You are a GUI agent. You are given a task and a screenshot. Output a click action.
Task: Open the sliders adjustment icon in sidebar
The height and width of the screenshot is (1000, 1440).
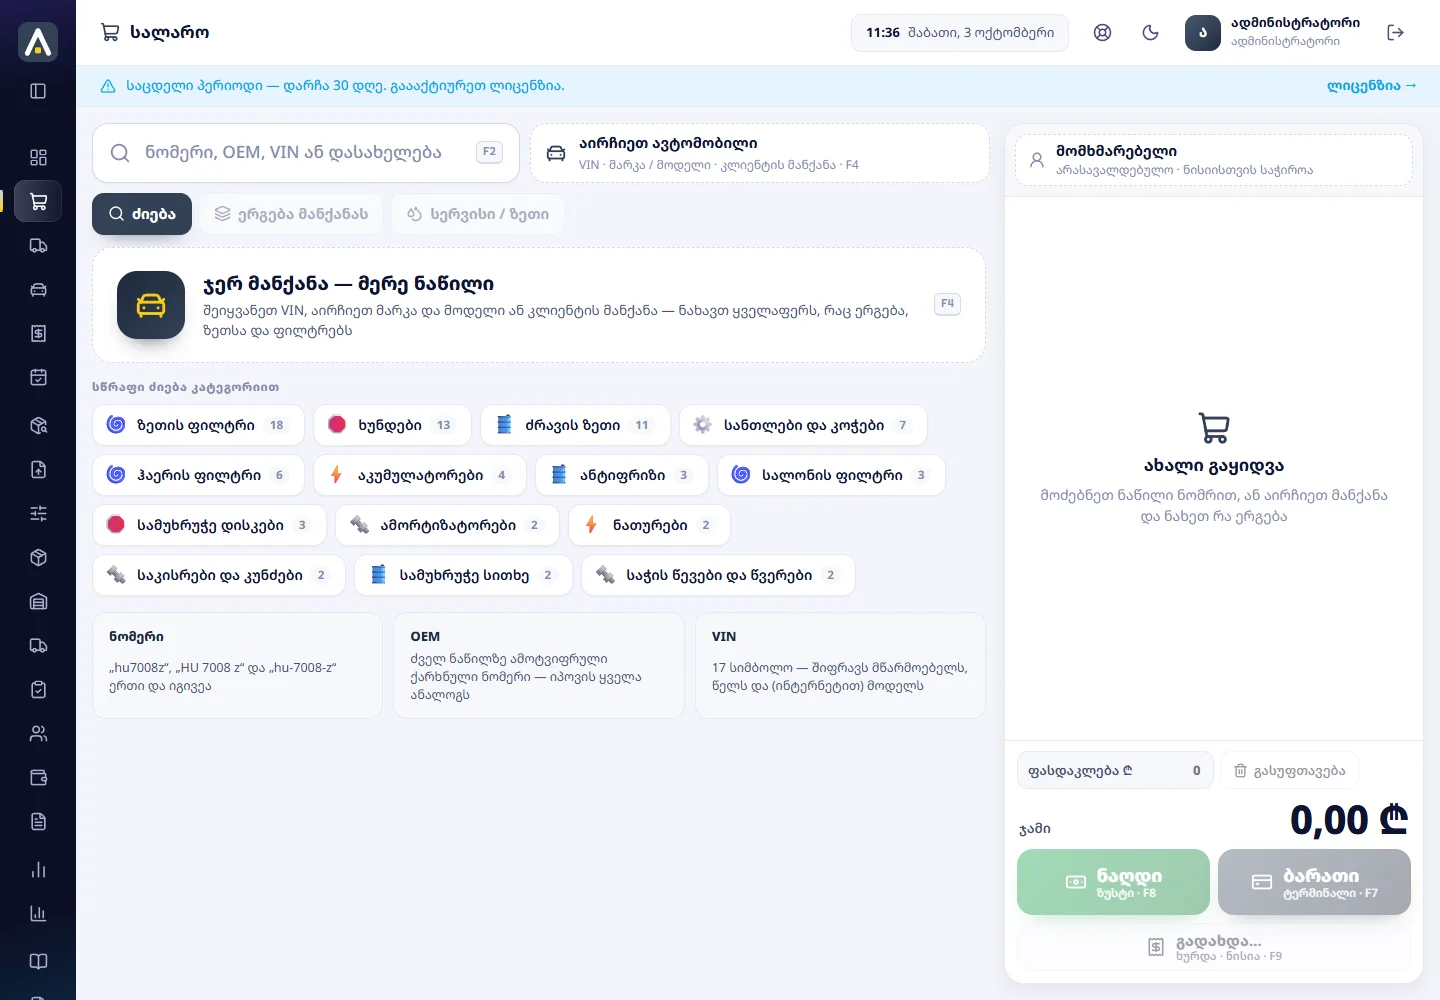(x=38, y=513)
